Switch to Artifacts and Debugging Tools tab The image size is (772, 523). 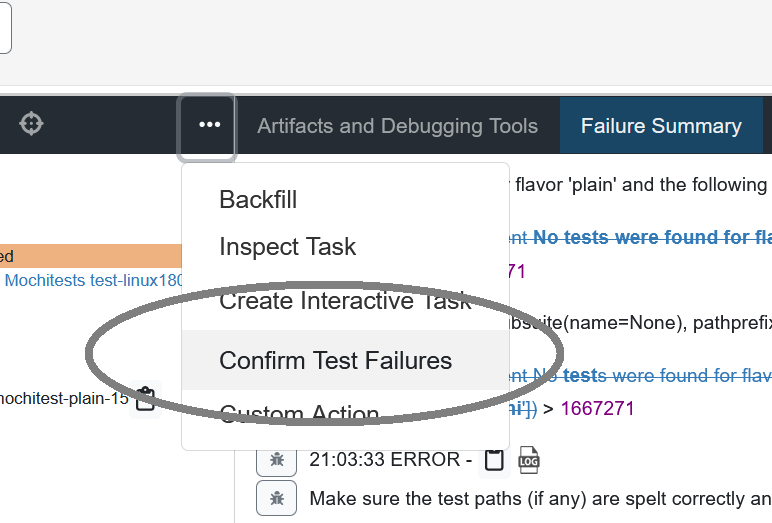point(397,126)
